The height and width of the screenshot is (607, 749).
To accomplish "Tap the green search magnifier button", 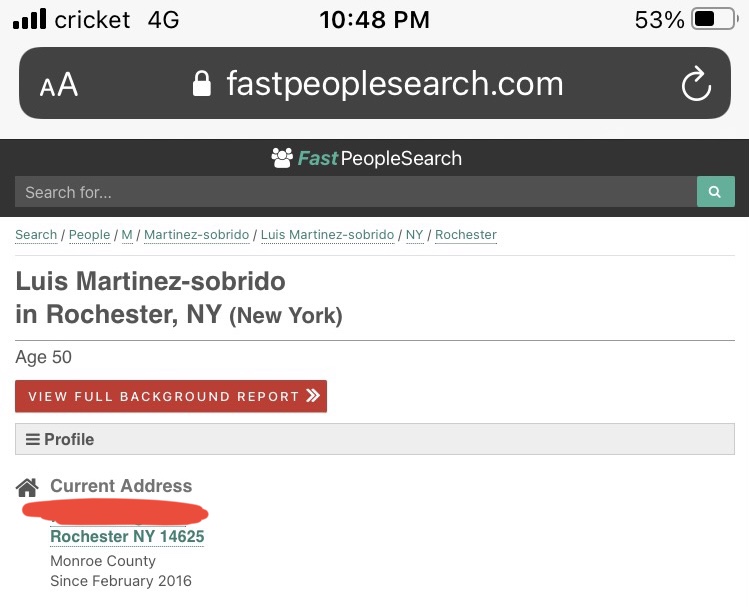I will [716, 192].
